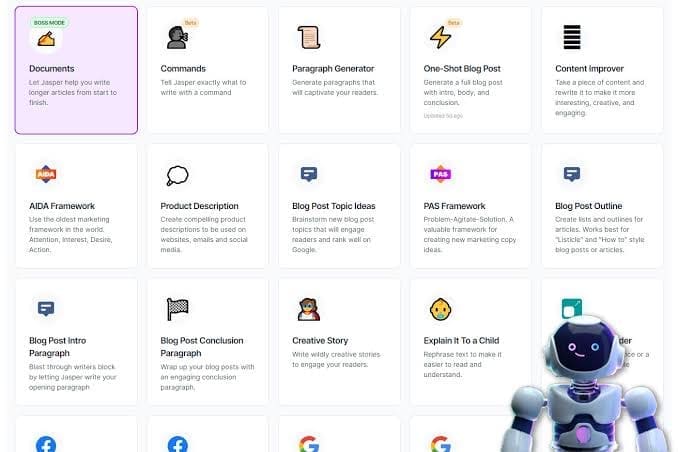
Task: Open the Blog Post Outline template title
Action: 590,206
